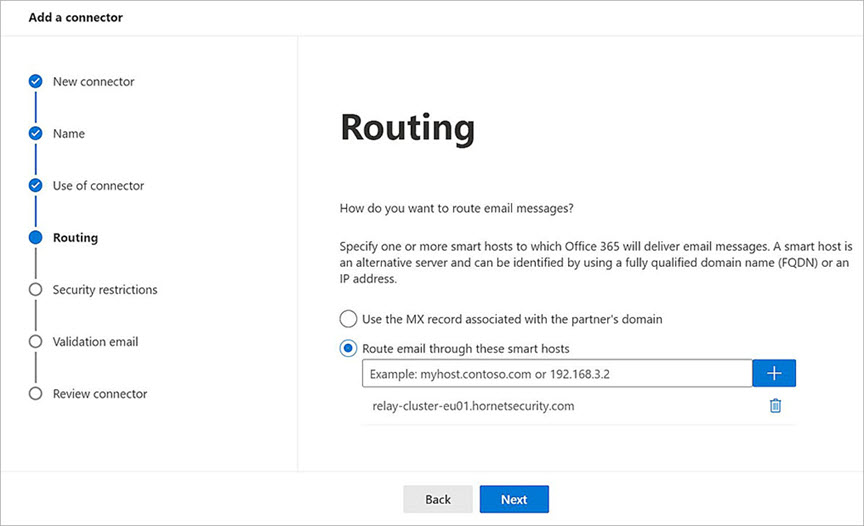
Task: Open the Security restrictions step label
Action: 105,290
